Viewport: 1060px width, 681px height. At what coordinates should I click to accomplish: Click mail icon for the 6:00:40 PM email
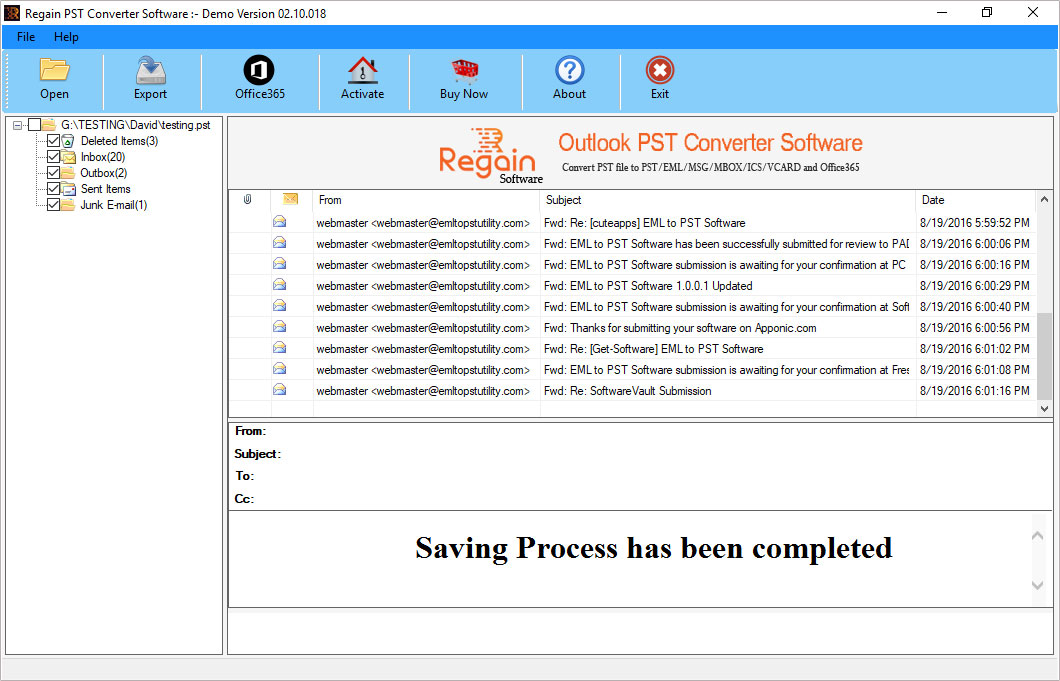coord(279,306)
